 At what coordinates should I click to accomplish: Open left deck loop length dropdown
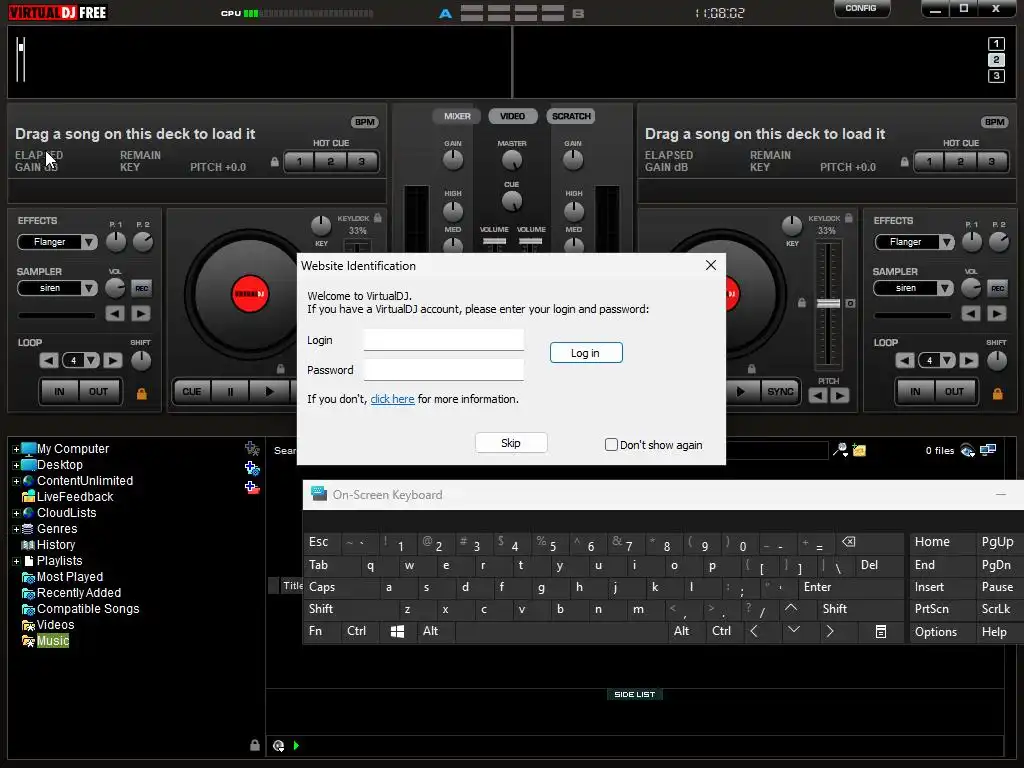coord(91,360)
